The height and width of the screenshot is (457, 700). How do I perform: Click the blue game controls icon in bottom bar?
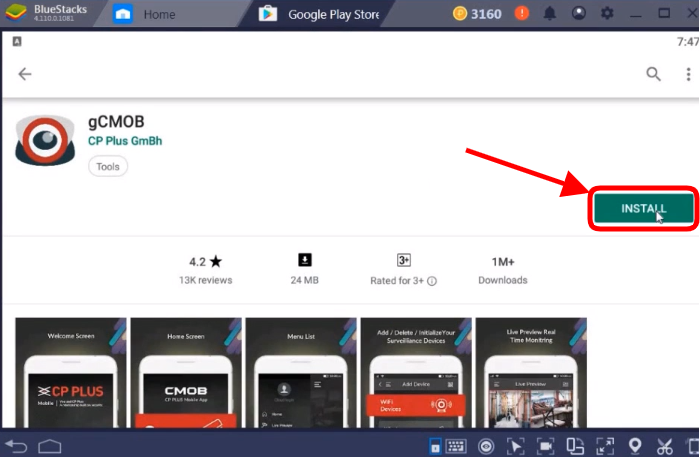tap(435, 446)
